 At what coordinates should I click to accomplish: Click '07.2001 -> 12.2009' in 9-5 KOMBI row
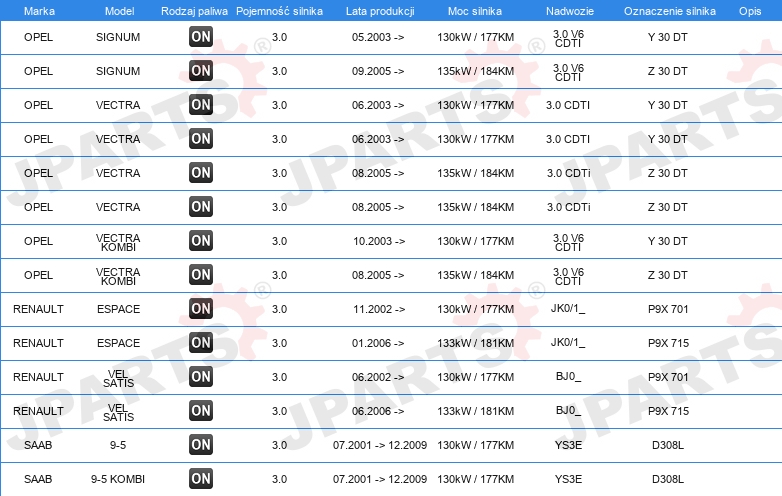pos(380,479)
